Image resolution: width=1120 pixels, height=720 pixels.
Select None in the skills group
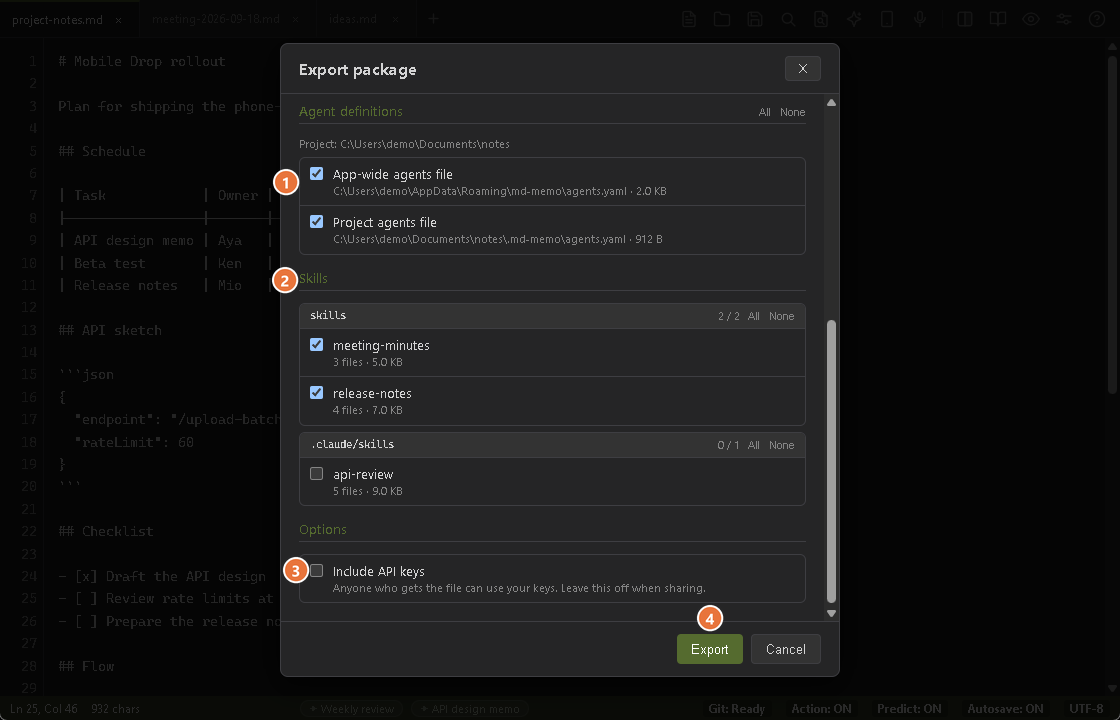[x=781, y=316]
